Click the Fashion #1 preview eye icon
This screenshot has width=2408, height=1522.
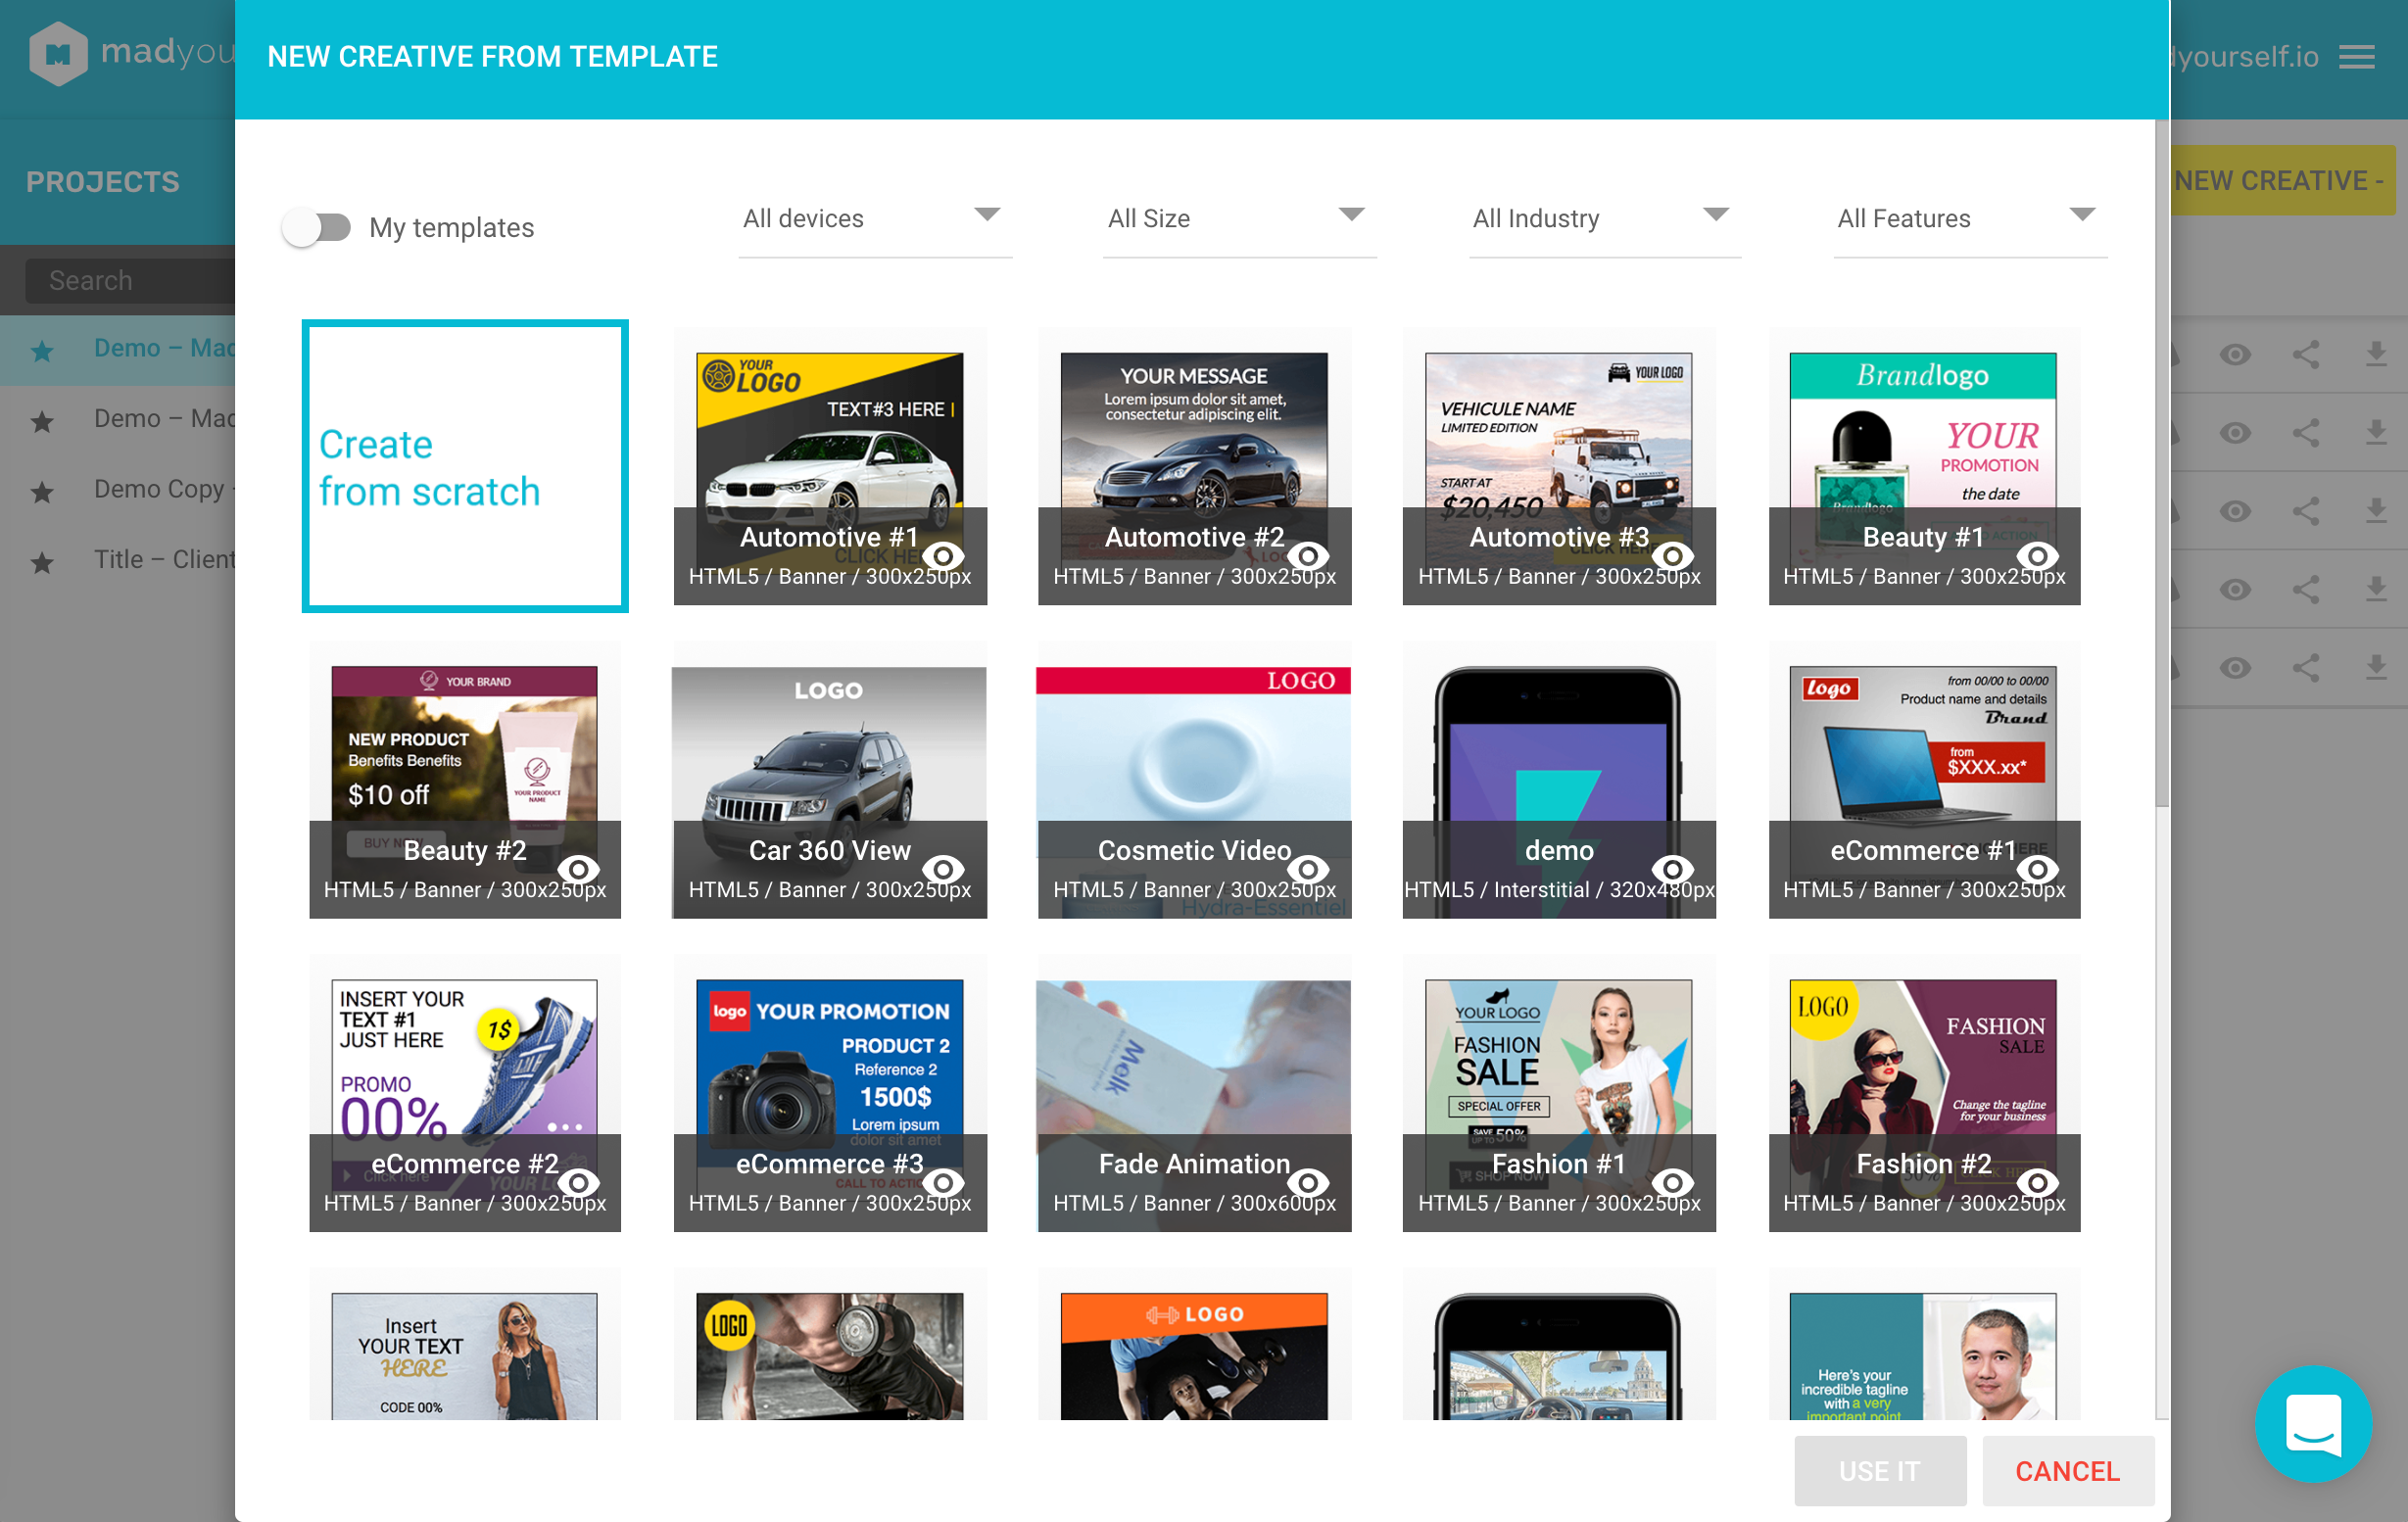[x=1672, y=1182]
